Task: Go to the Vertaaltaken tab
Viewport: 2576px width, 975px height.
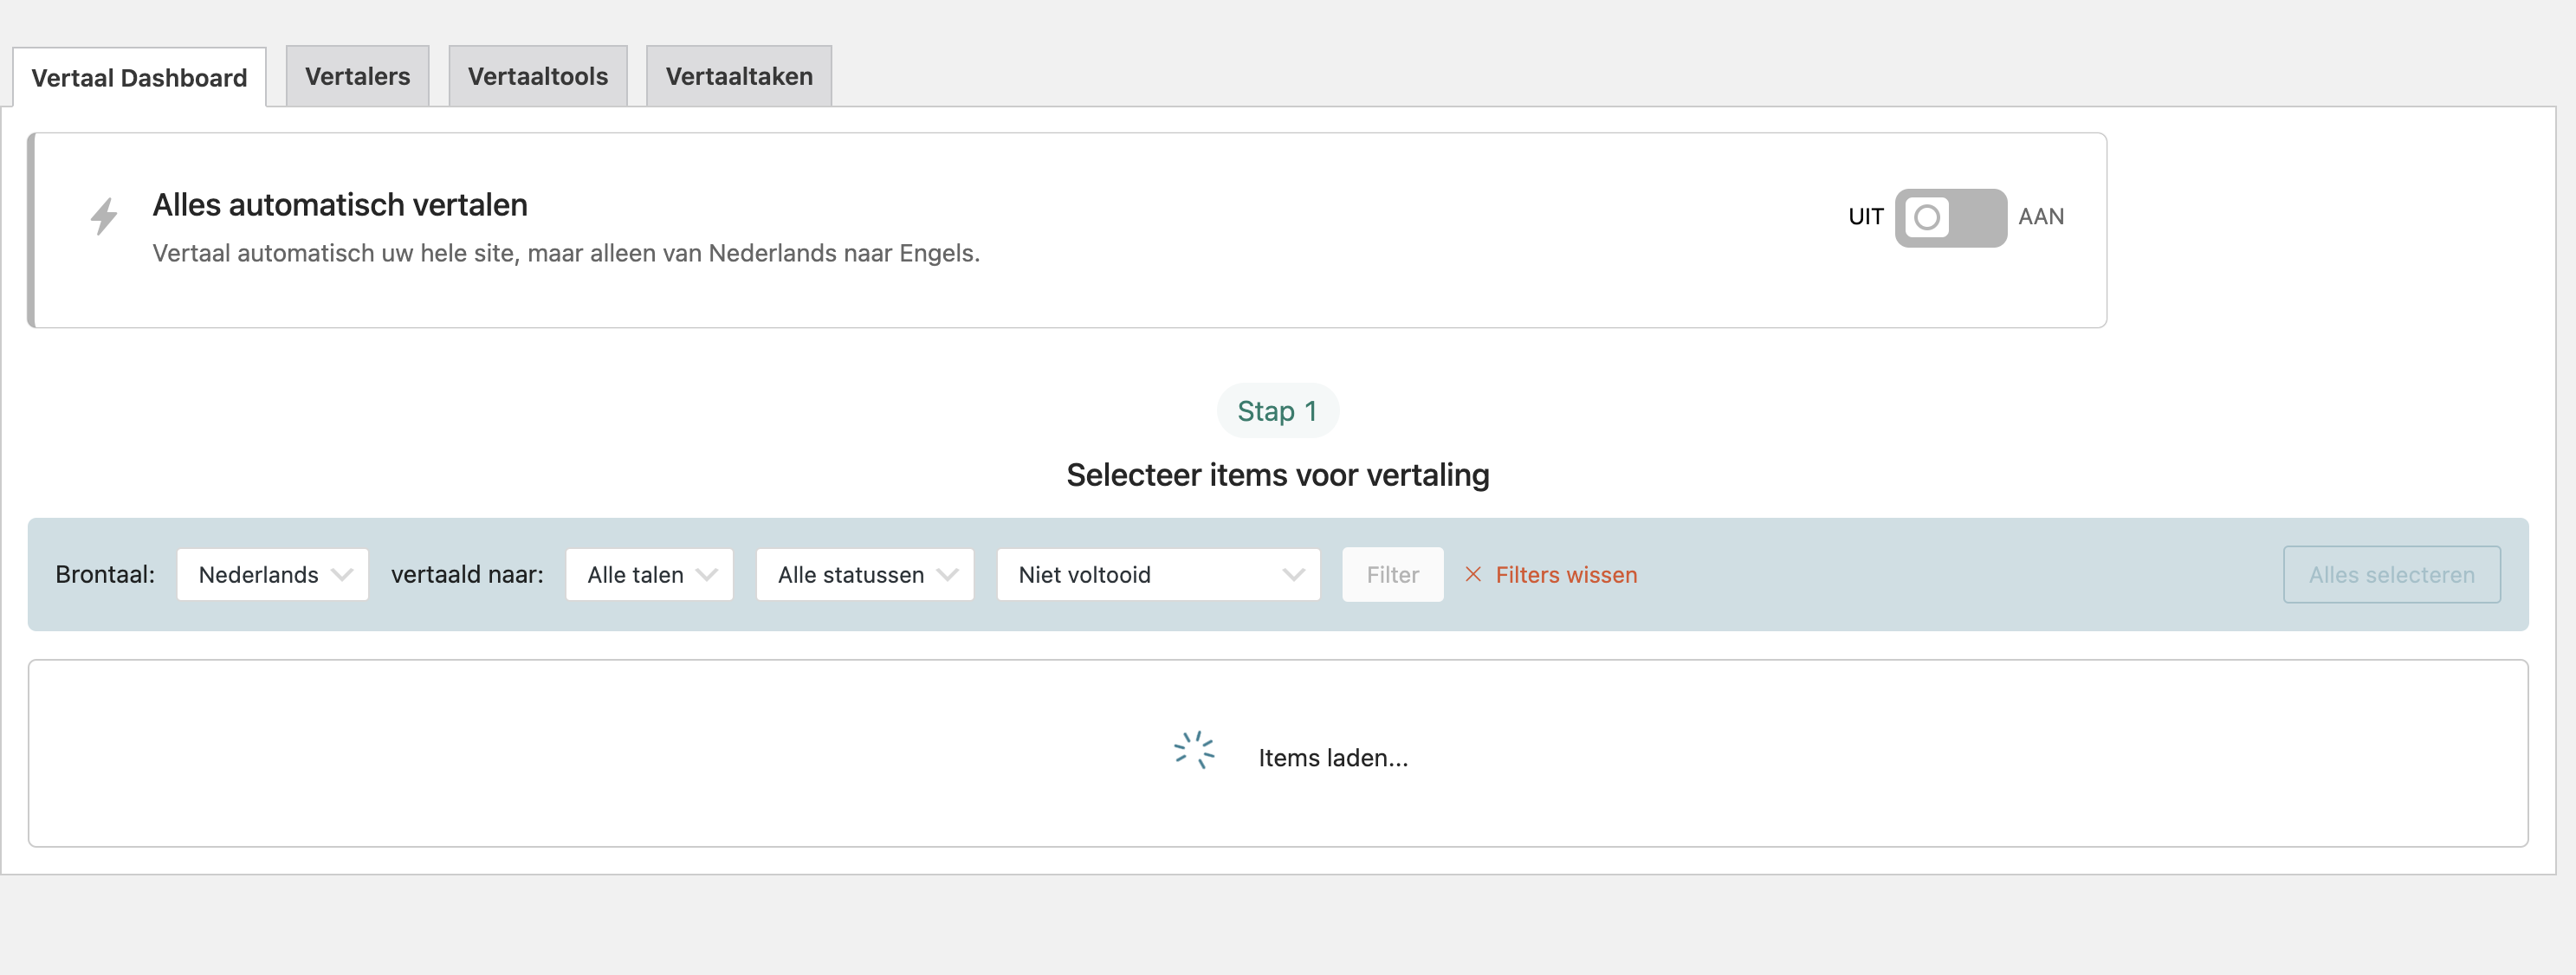Action: coord(739,76)
